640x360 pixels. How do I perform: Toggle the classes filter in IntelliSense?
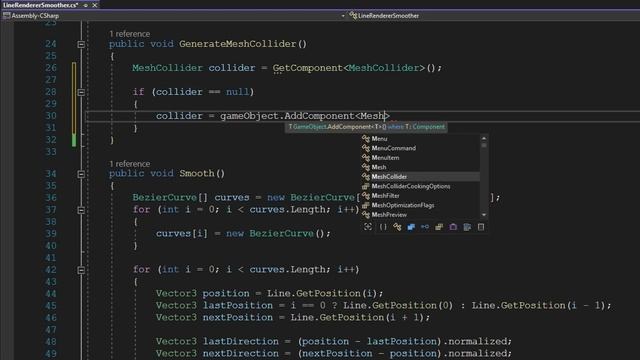tap(397, 227)
